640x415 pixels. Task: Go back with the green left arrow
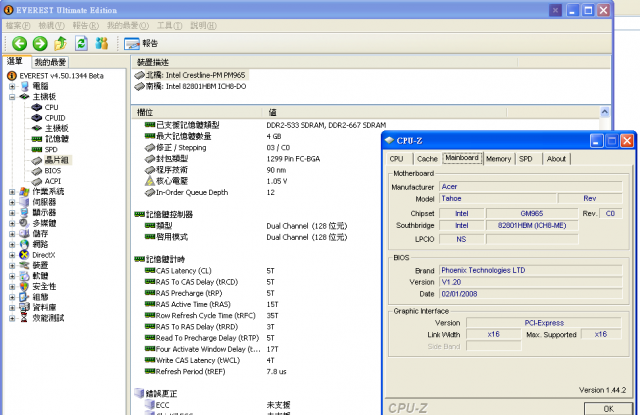19,43
